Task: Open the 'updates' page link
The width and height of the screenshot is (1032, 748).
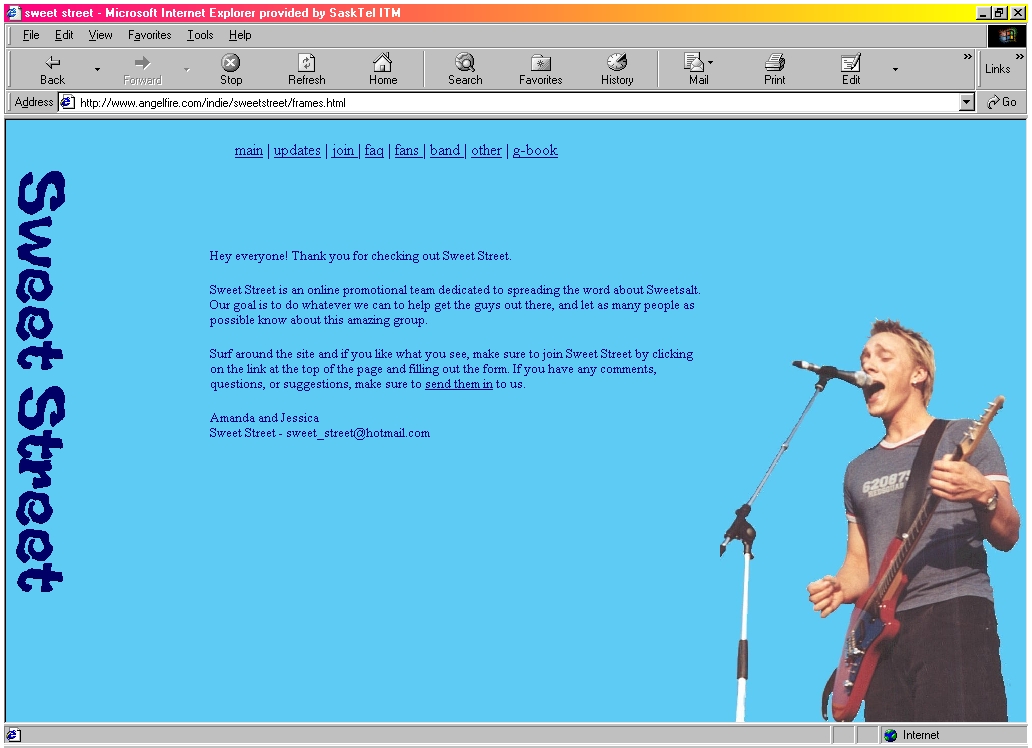Action: [297, 151]
